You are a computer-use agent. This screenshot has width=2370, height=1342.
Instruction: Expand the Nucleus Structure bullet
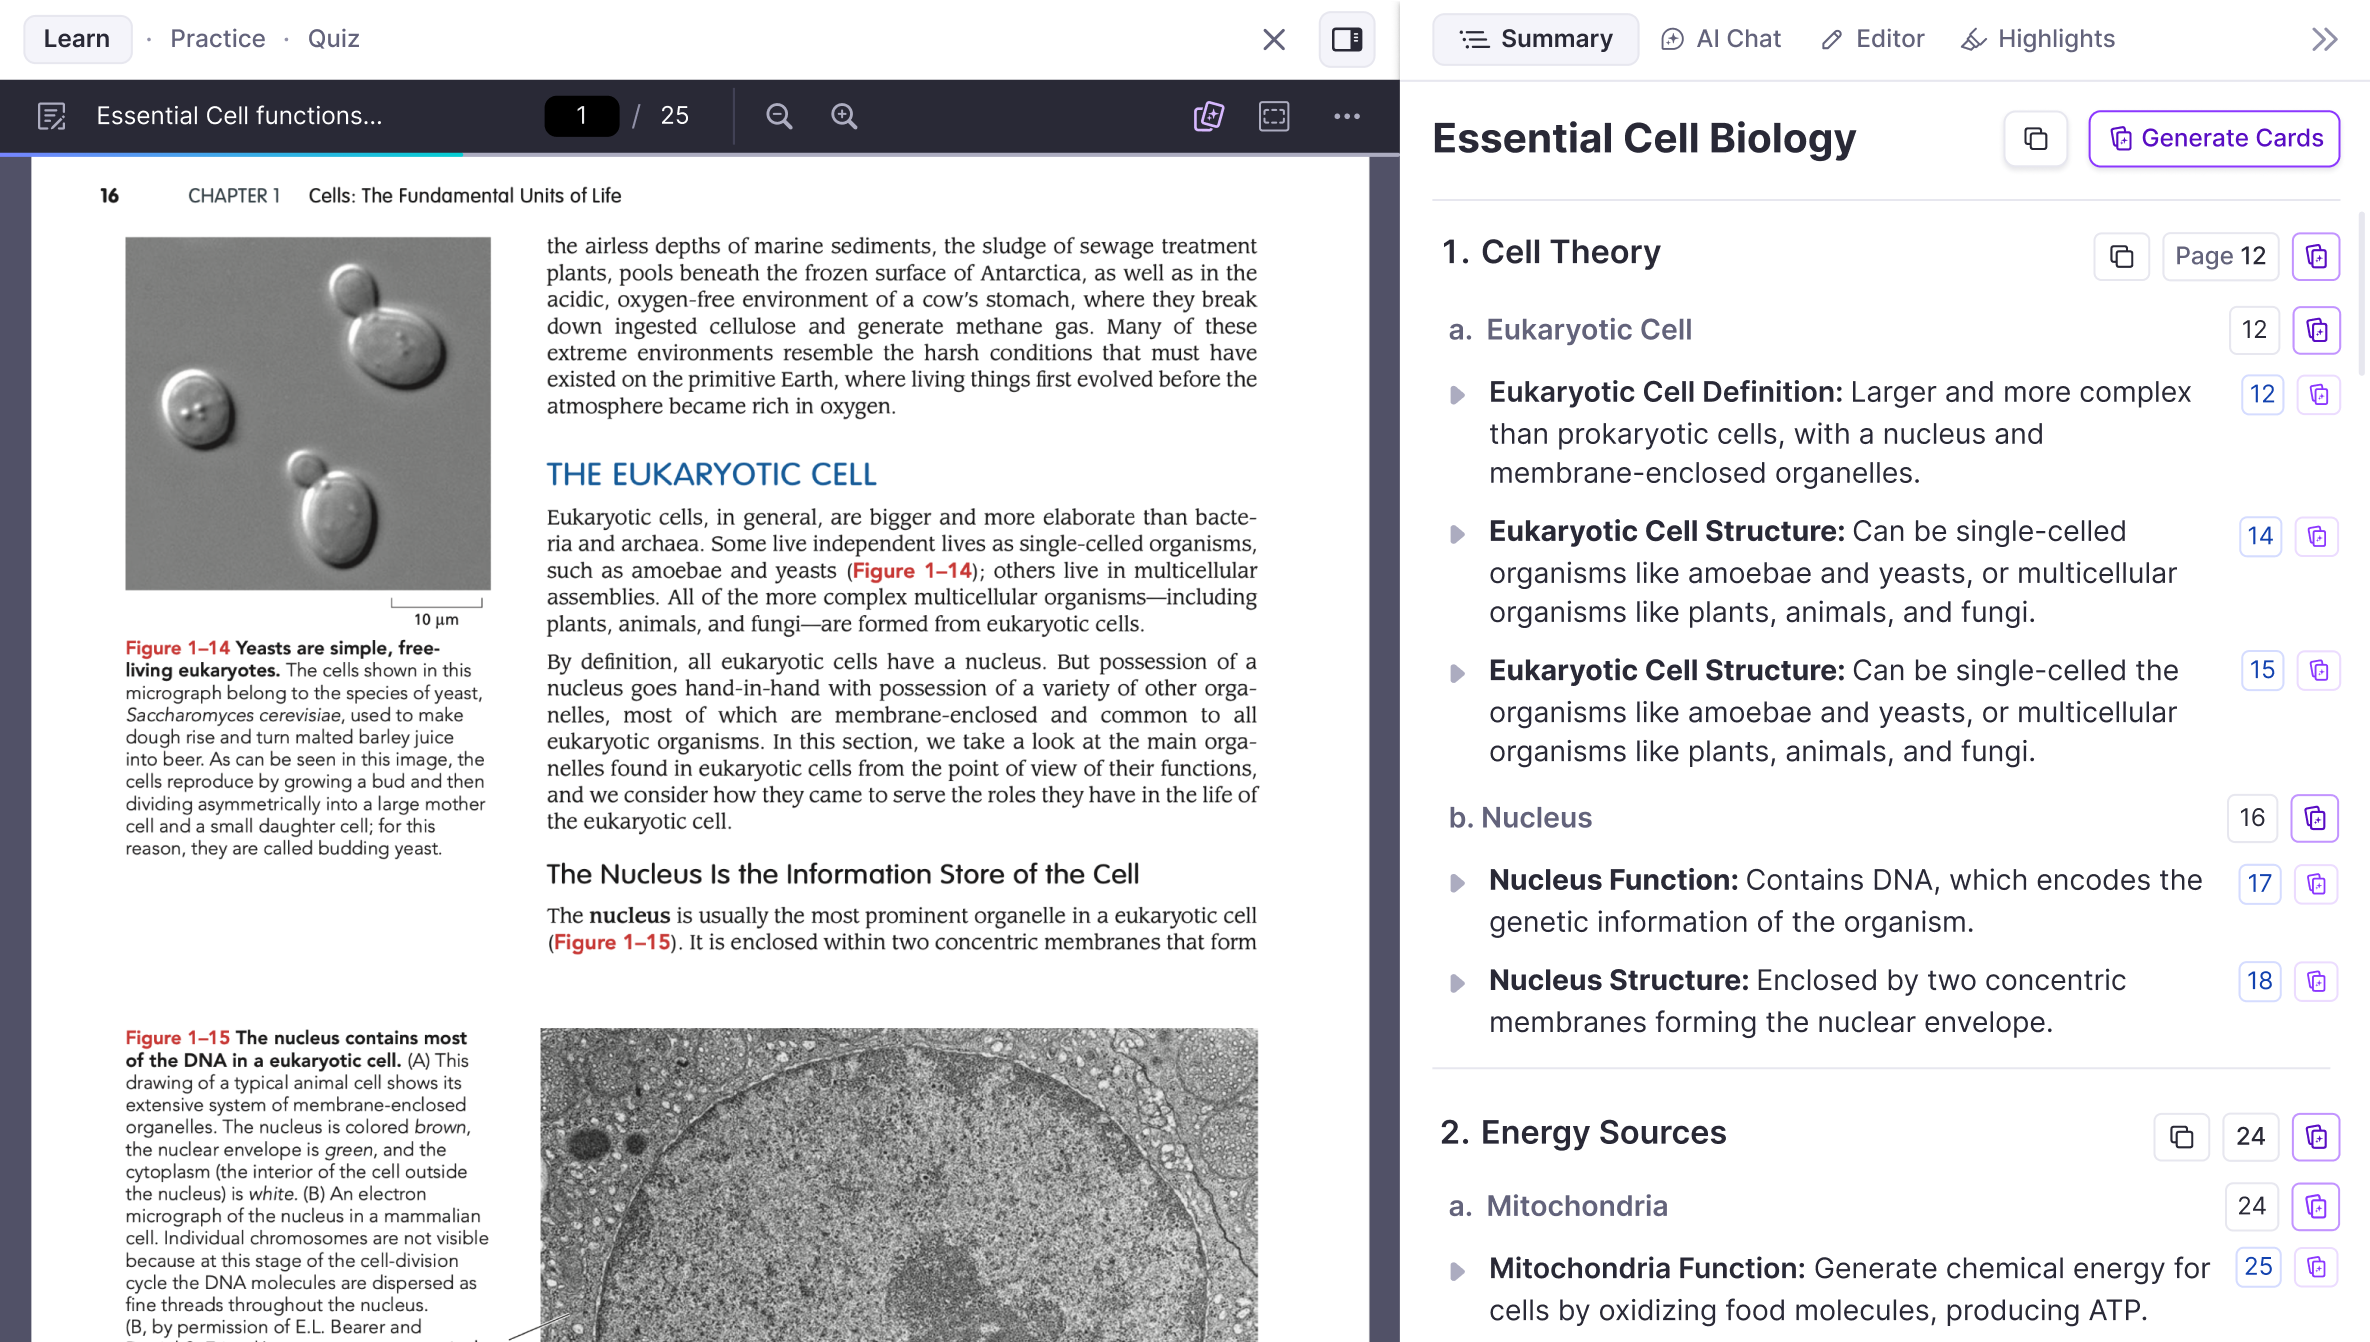1457,983
